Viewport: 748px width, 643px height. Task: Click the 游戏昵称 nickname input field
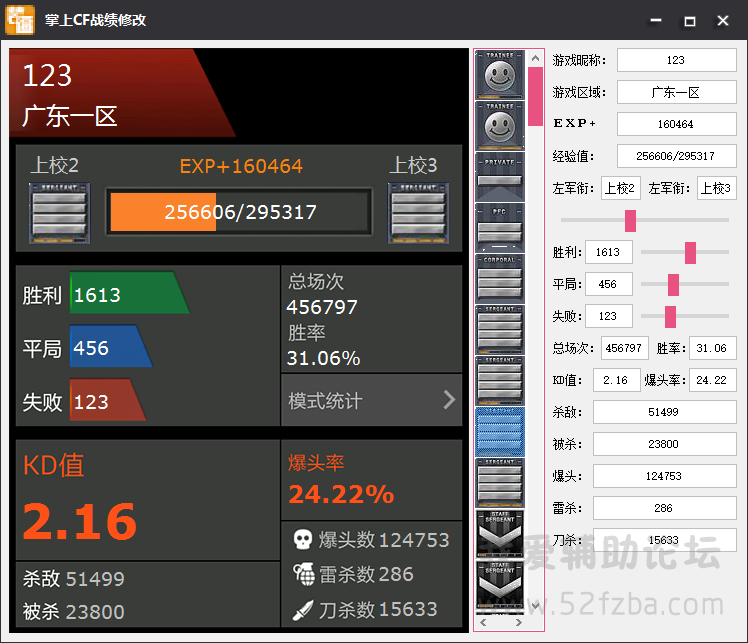tap(676, 60)
